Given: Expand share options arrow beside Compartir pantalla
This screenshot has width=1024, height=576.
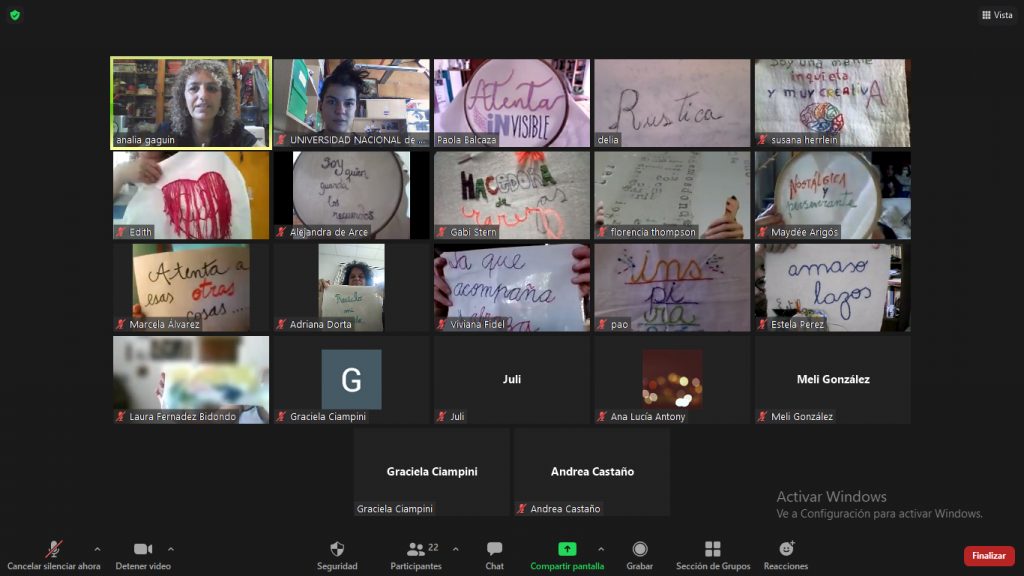Looking at the screenshot, I should [601, 549].
